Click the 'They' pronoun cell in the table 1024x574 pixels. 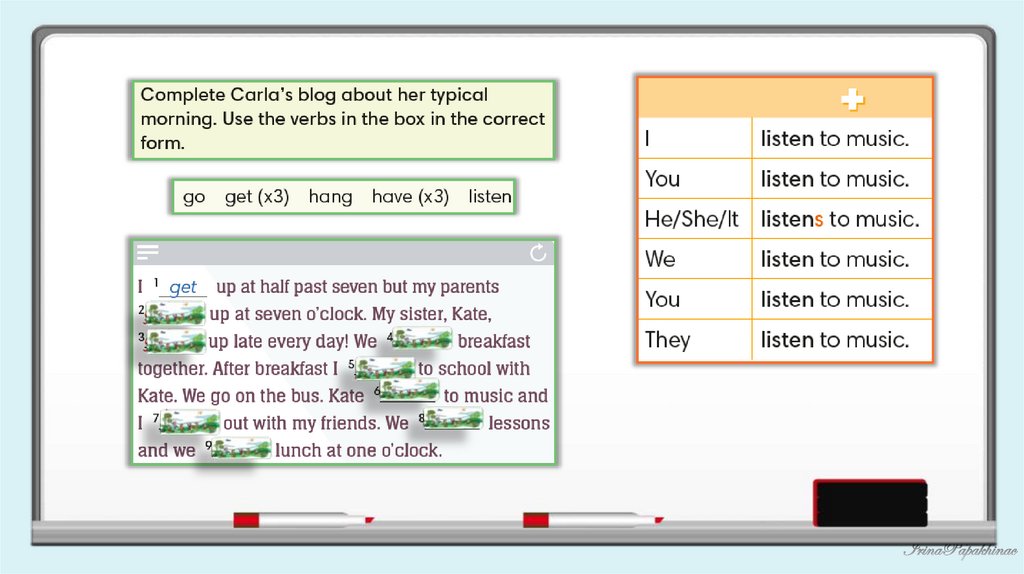coord(695,340)
